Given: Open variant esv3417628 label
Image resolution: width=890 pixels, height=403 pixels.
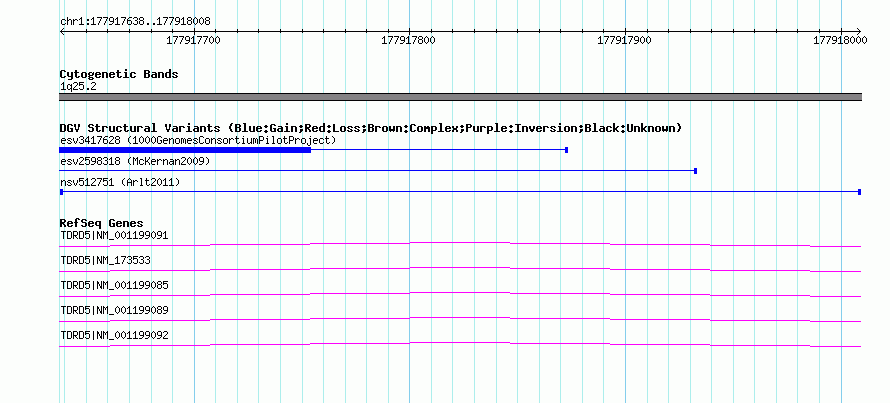Looking at the screenshot, I should point(198,140).
